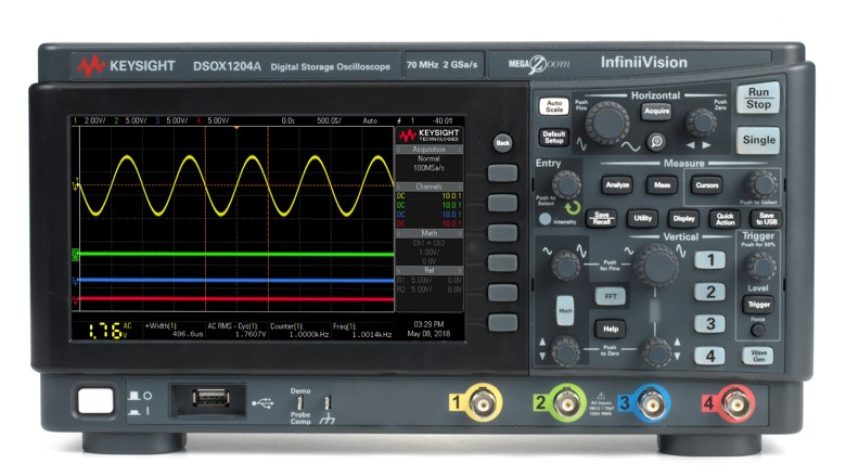The image size is (846, 476).
Task: Click the front-panel USB host port
Action: coord(211,398)
